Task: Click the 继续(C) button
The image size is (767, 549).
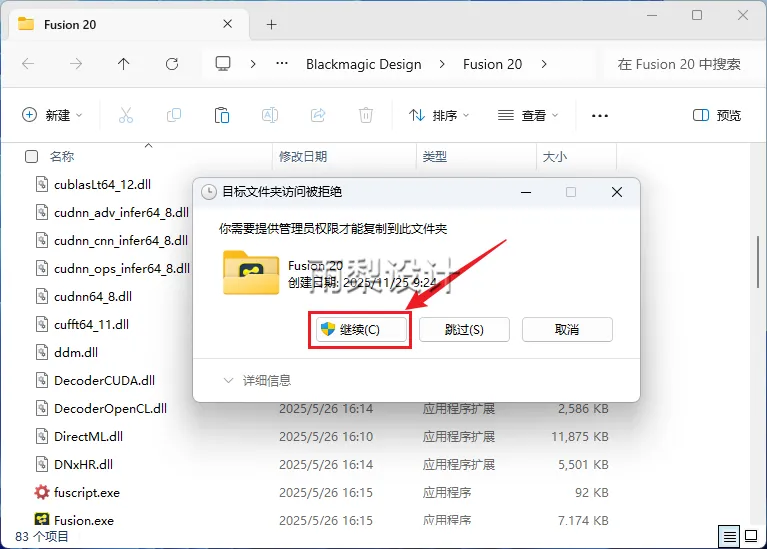Action: point(360,330)
